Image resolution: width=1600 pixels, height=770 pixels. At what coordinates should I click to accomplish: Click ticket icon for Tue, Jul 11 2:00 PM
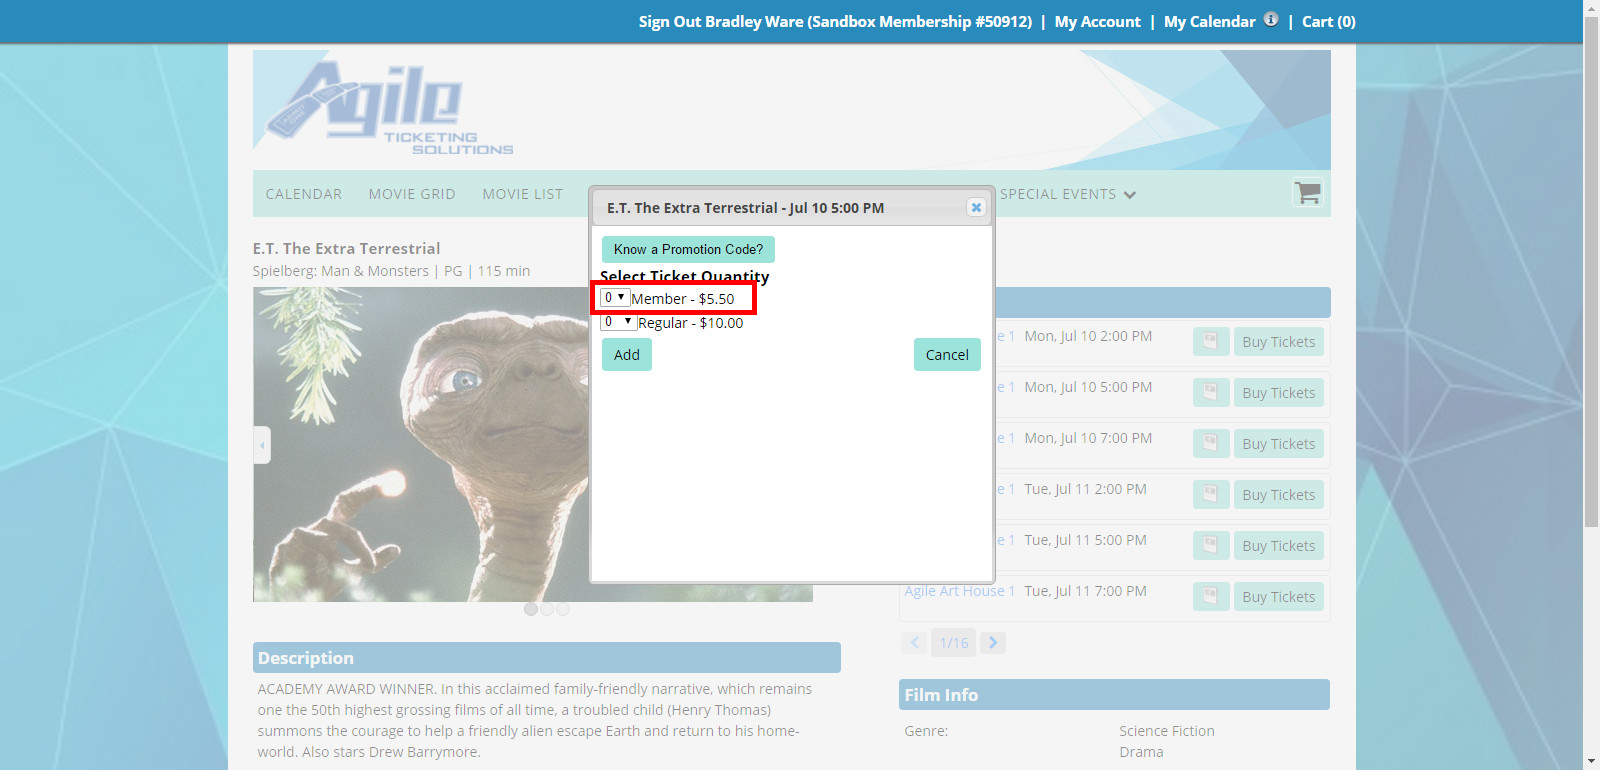click(1211, 494)
